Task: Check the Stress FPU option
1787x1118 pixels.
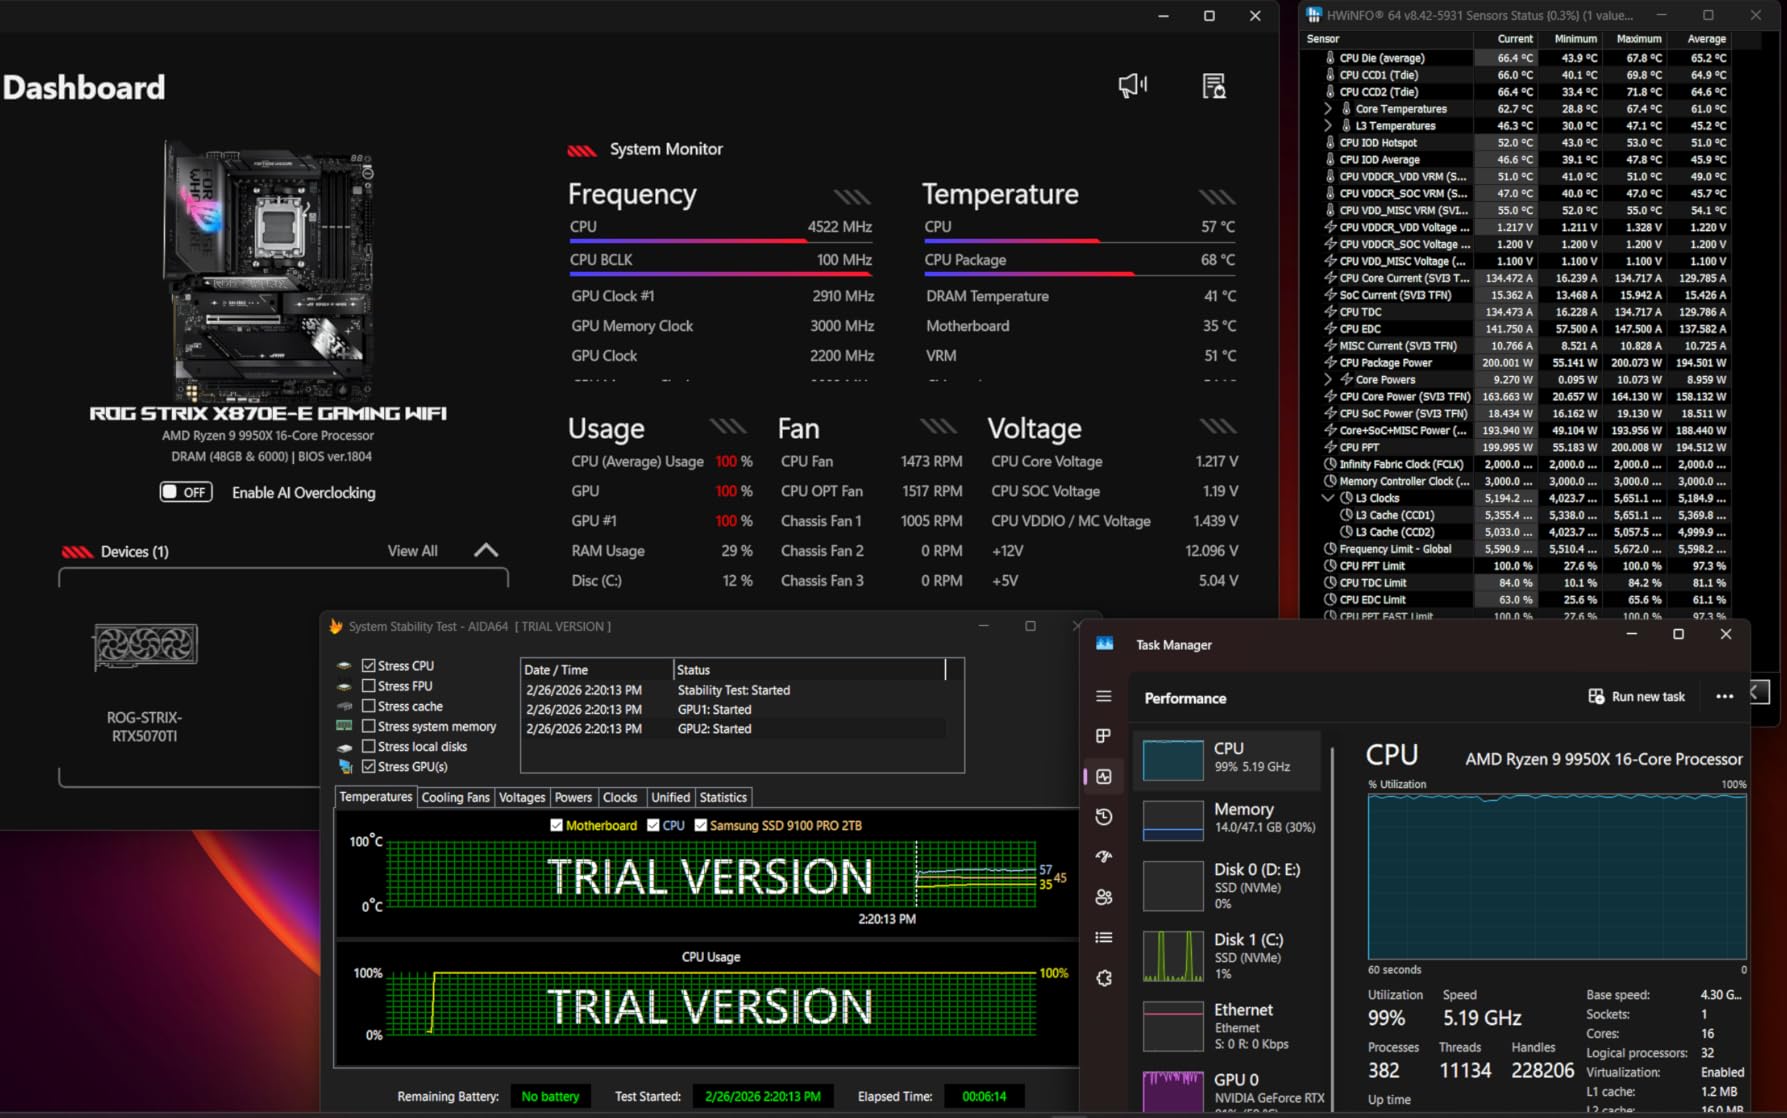Action: click(x=369, y=686)
